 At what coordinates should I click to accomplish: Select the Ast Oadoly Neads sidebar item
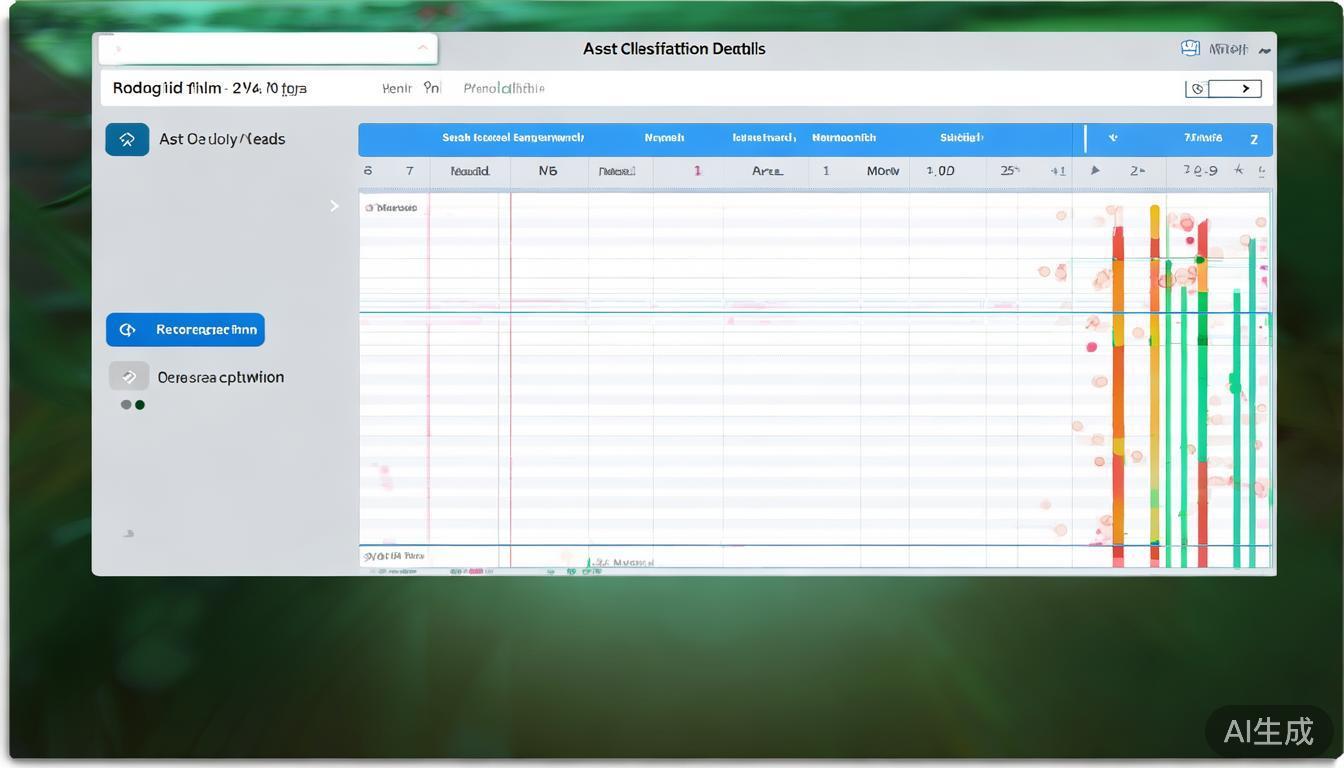222,140
